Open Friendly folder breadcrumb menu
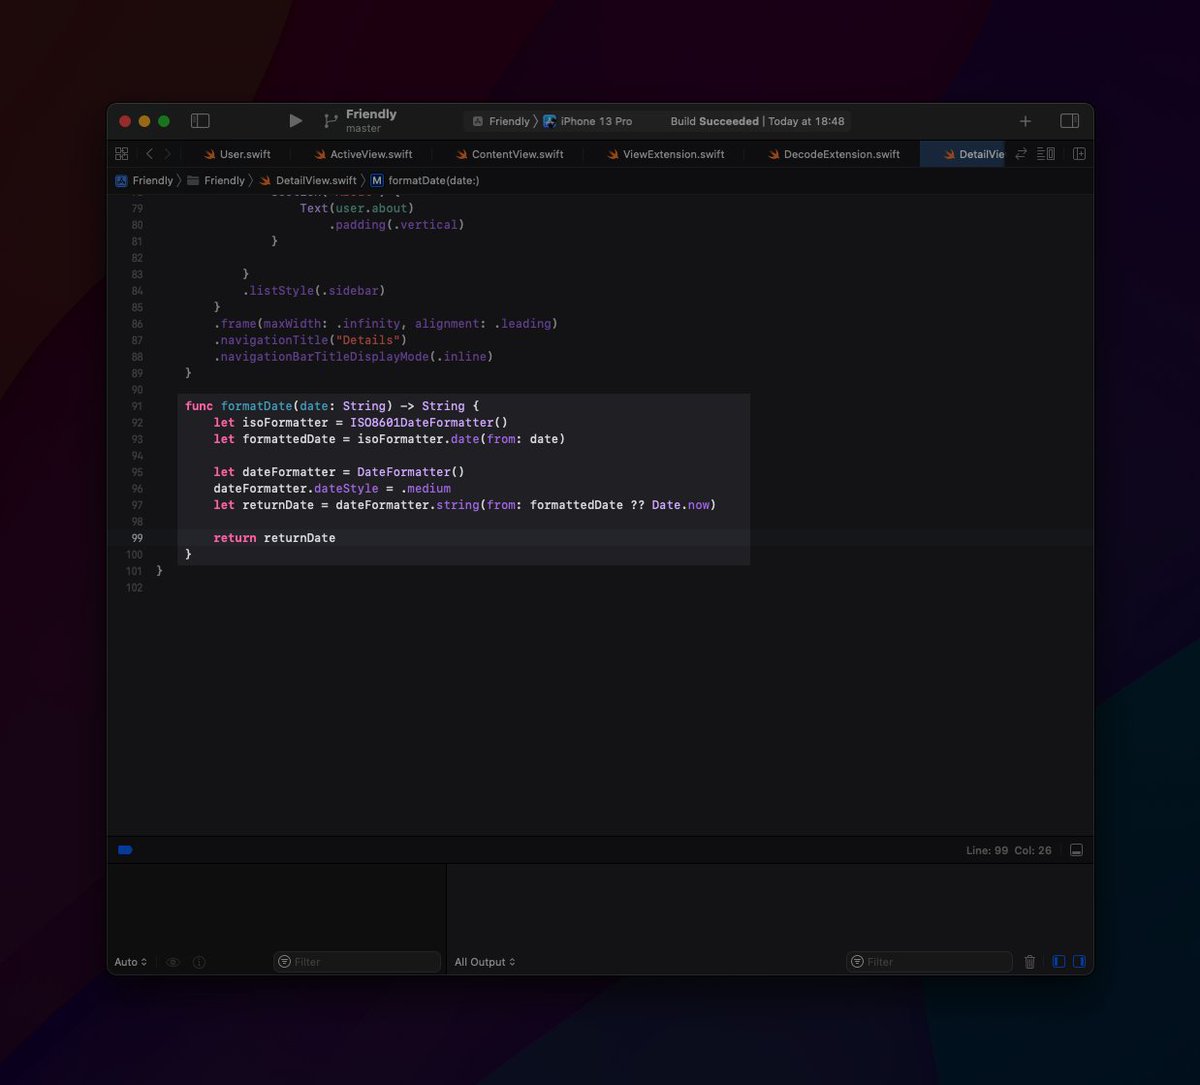This screenshot has width=1200, height=1085. pyautogui.click(x=216, y=181)
